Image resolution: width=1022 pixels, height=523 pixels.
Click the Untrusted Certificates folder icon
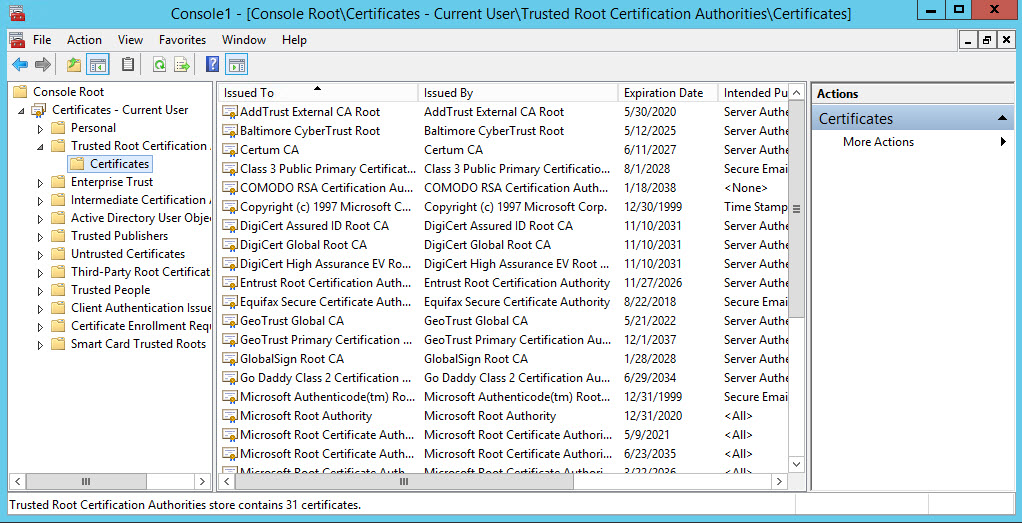pyautogui.click(x=59, y=254)
